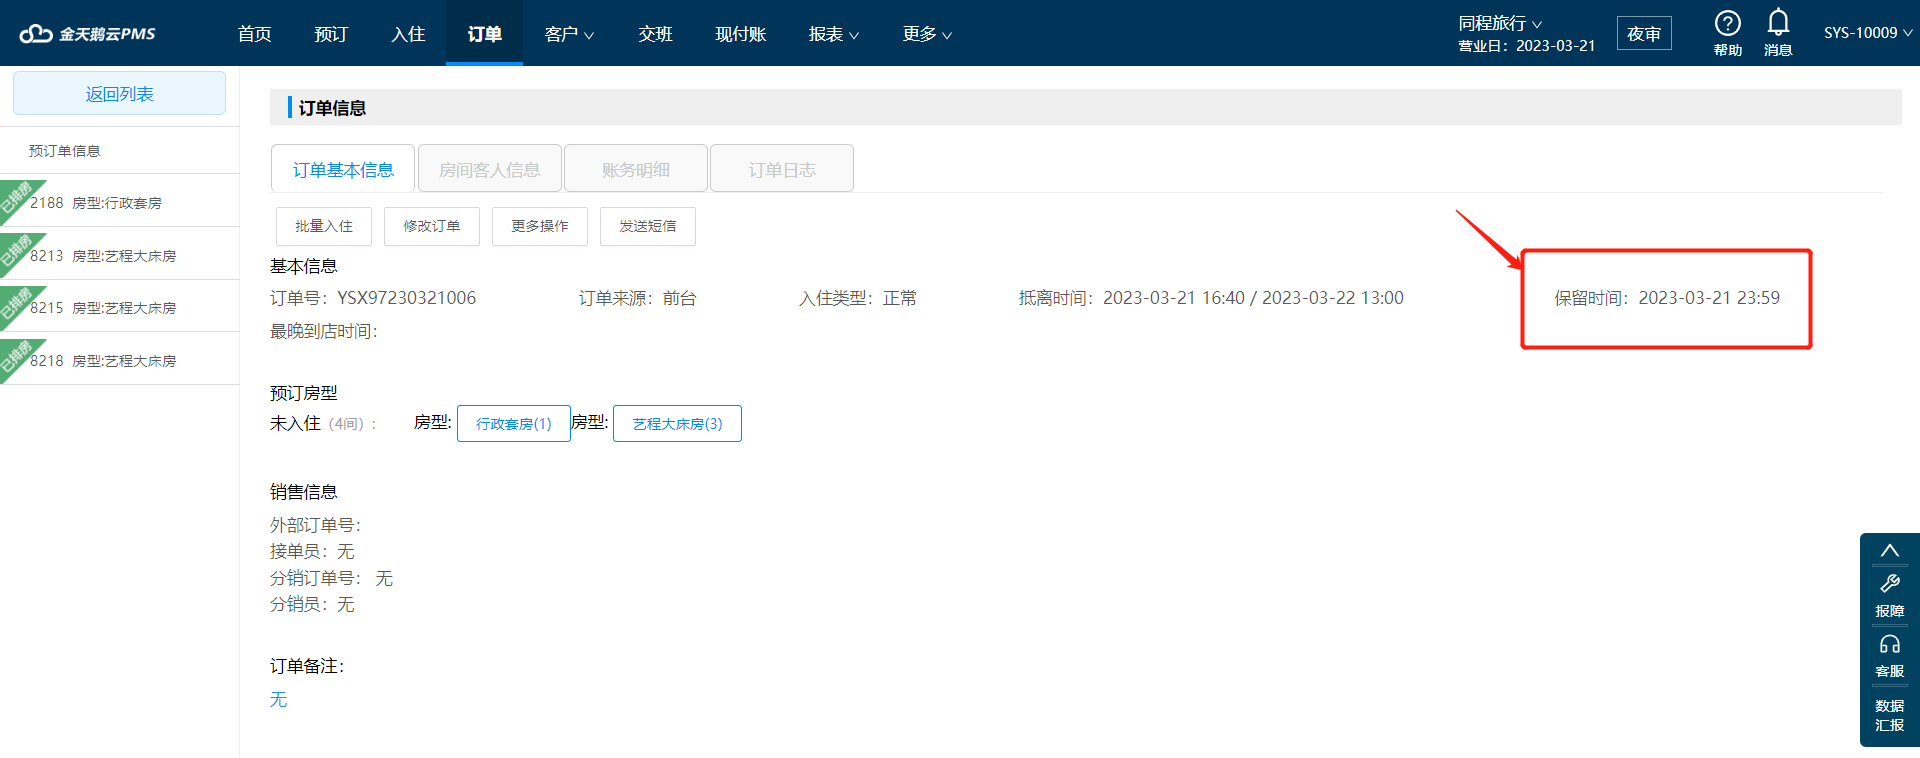Screen dimensions: 1920x758
Task: Click the 夜审 button
Action: (x=1643, y=33)
